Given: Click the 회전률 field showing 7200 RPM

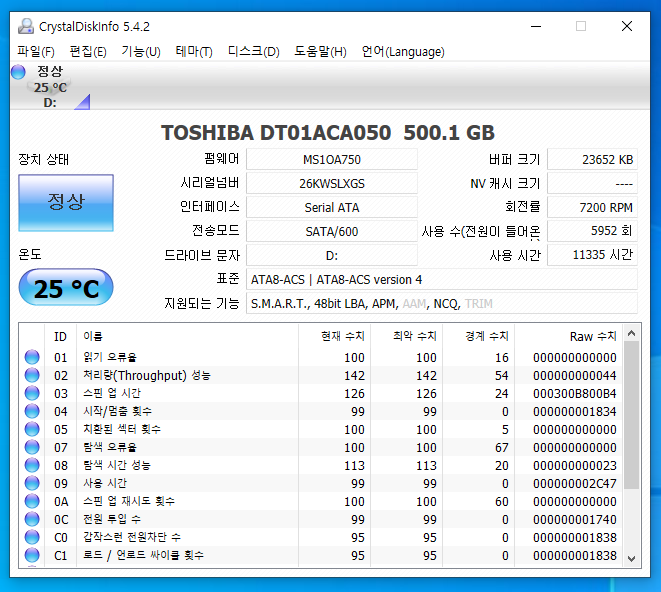Looking at the screenshot, I should coord(592,208).
